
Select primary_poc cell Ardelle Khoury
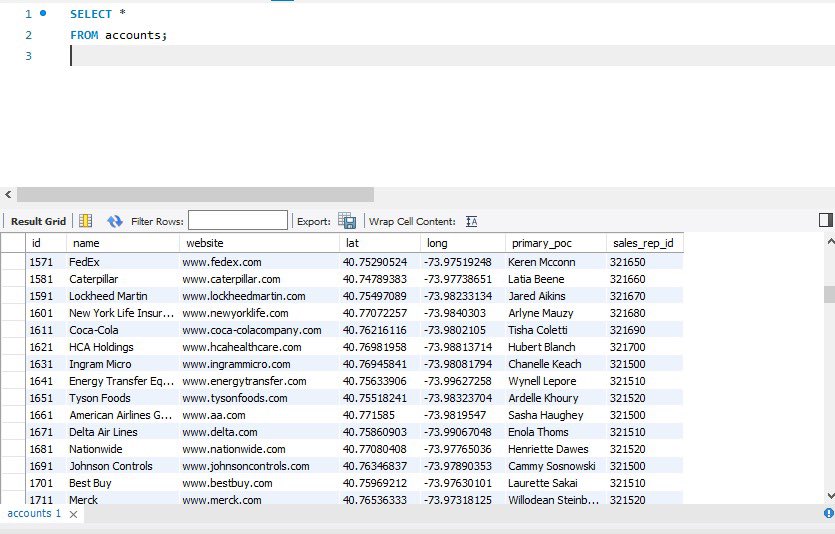coord(556,398)
